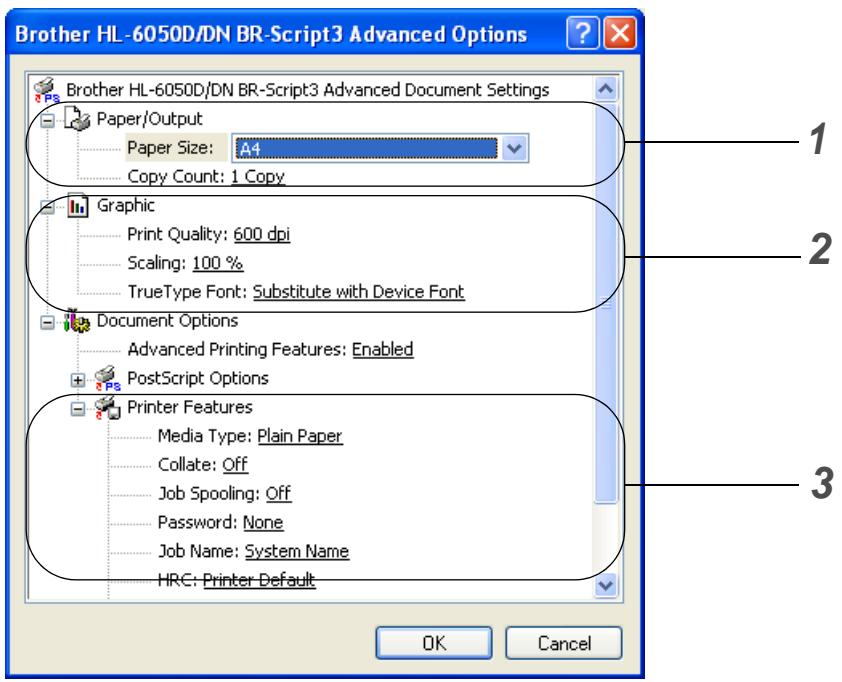
Task: Open the Paper Size dropdown arrow
Action: 514,148
